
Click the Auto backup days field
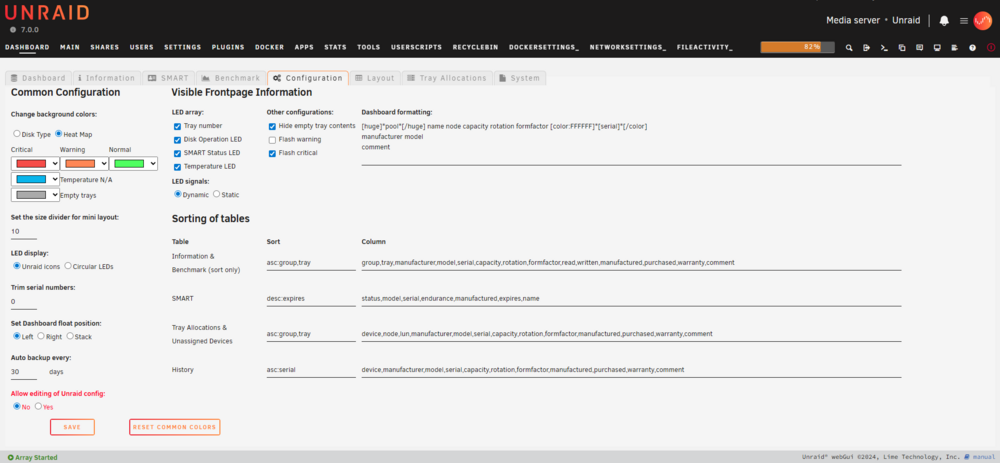[24, 371]
